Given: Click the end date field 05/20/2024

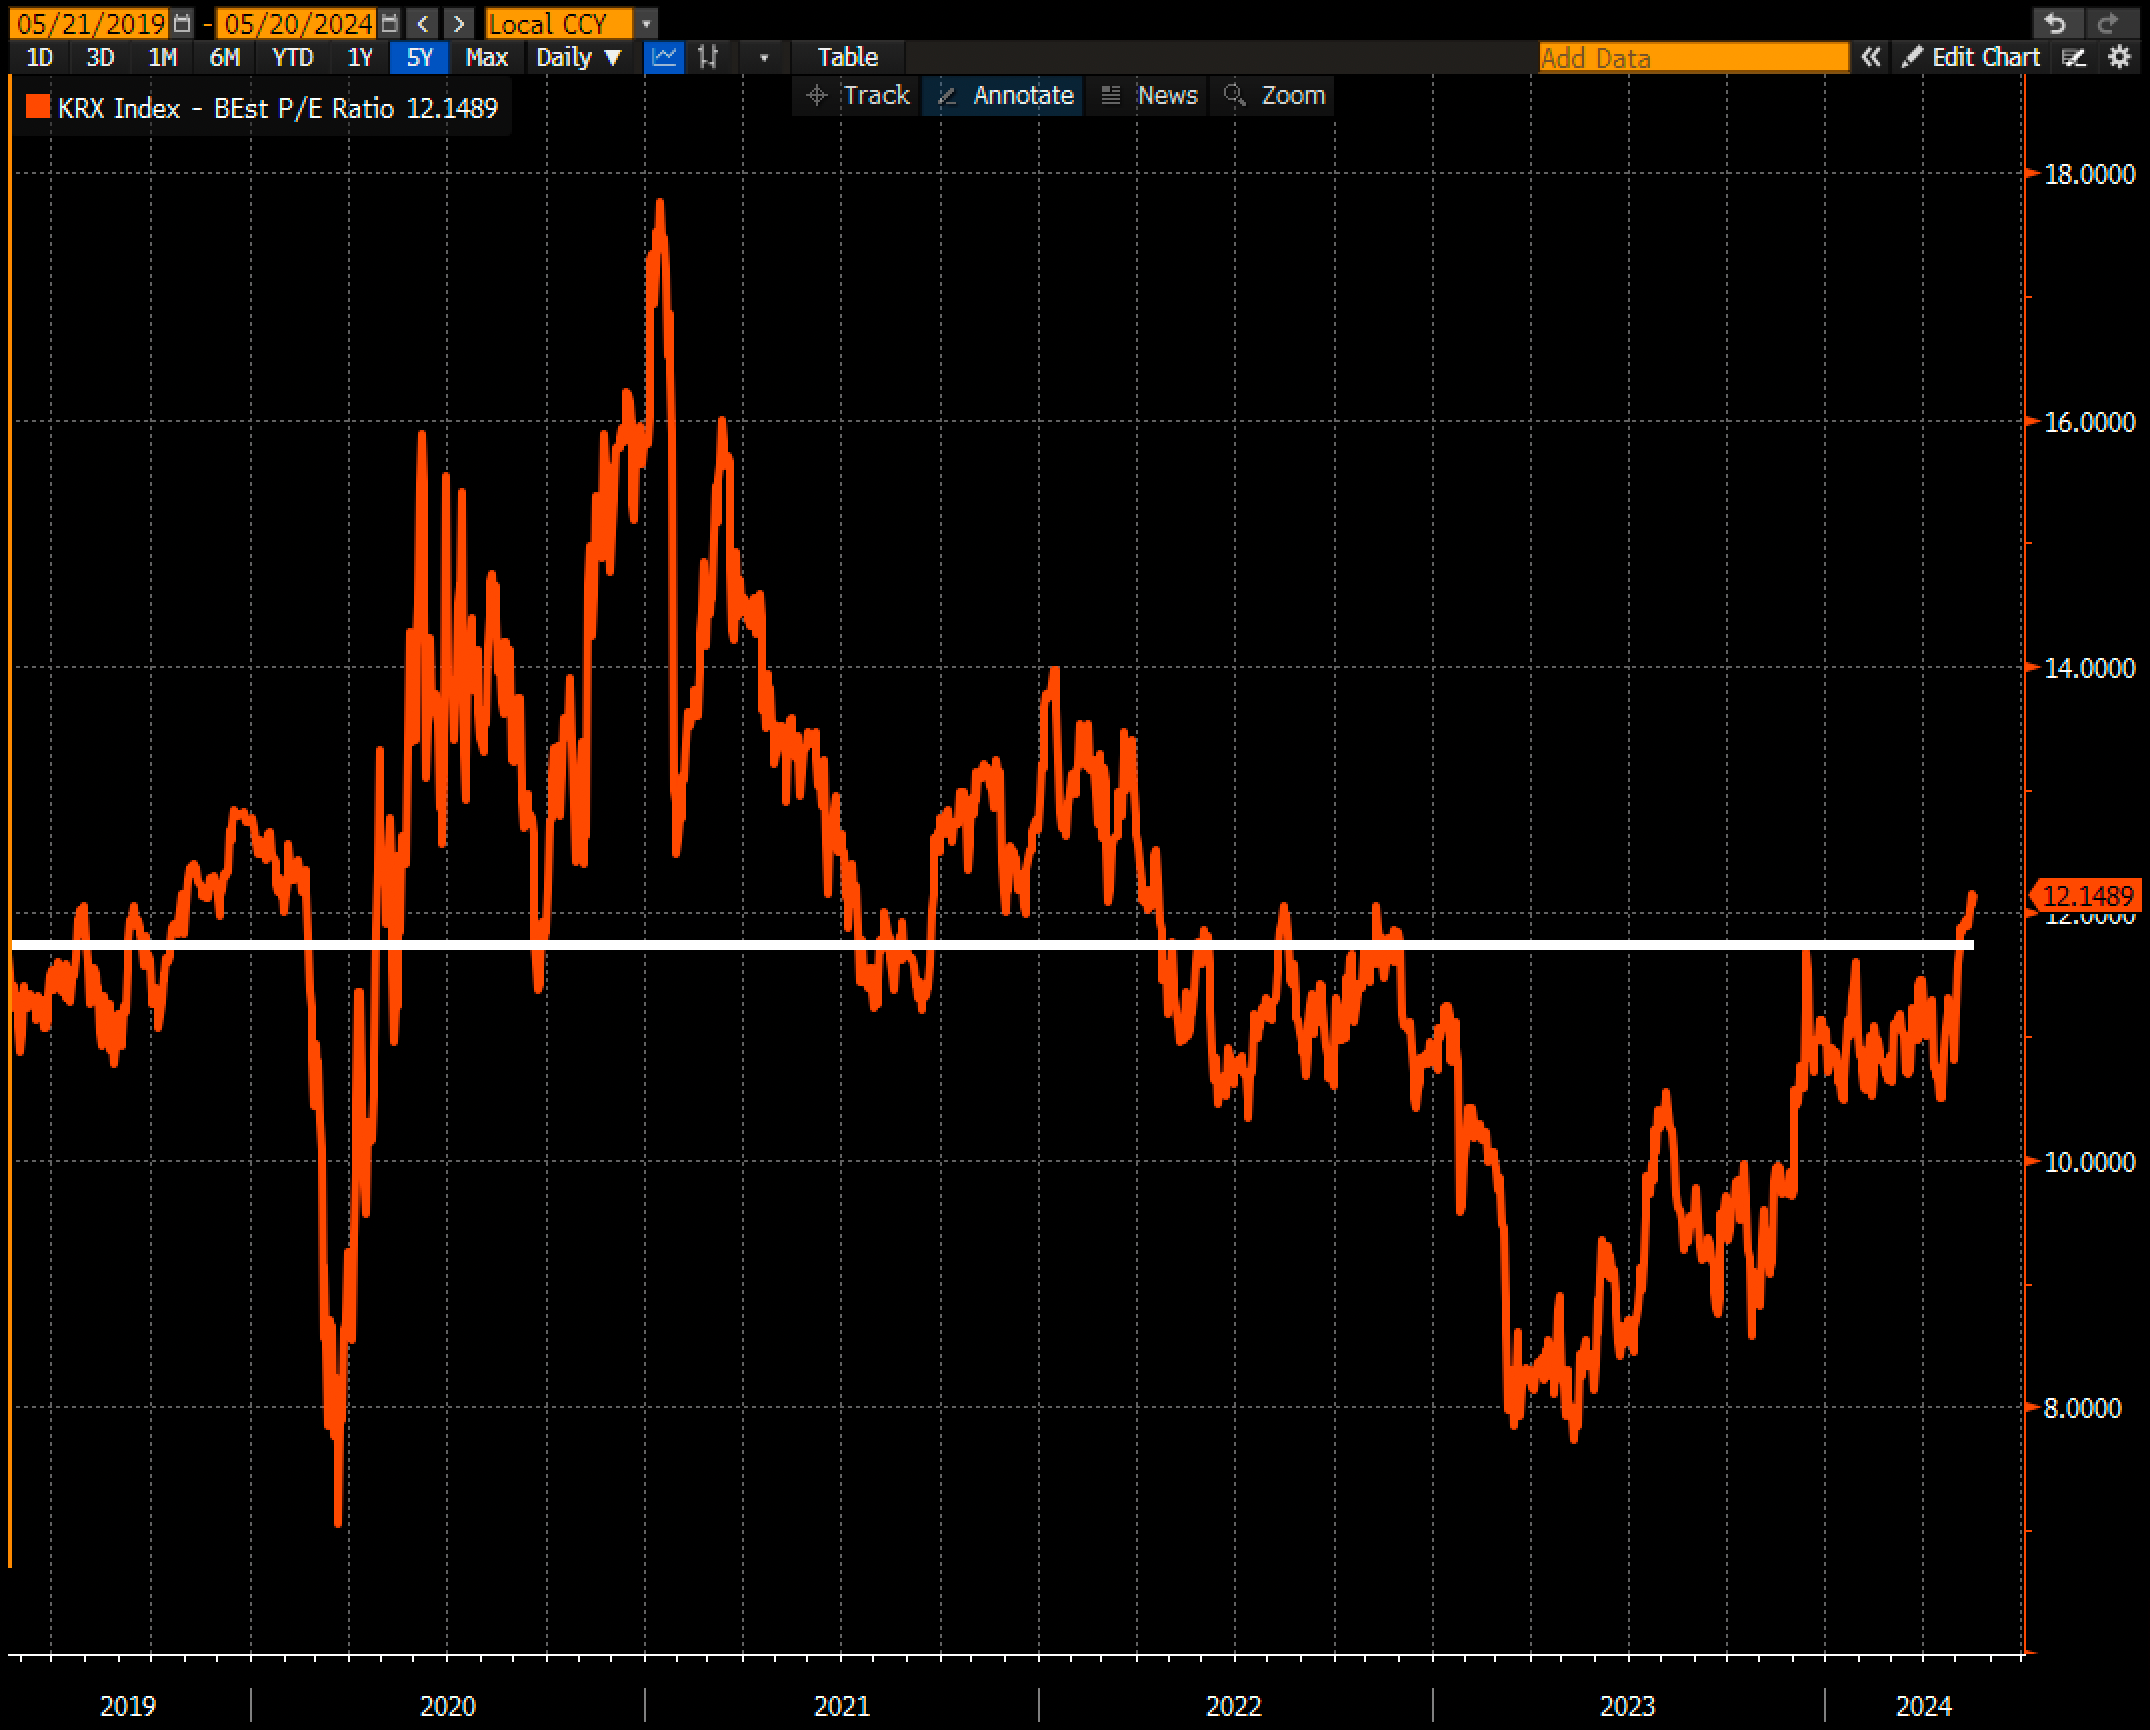Looking at the screenshot, I should tap(298, 23).
